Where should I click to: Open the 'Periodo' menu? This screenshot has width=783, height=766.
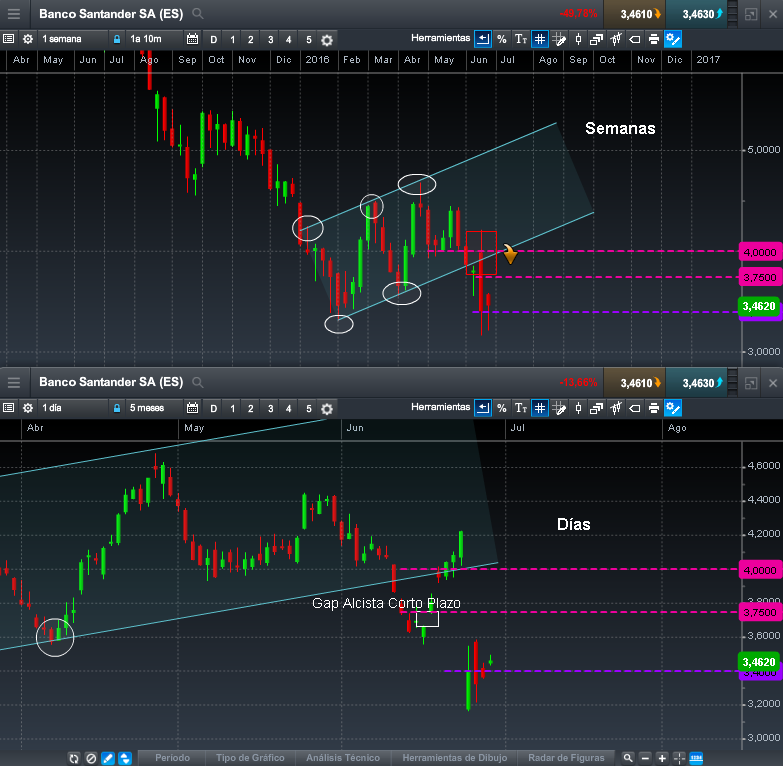point(172,758)
